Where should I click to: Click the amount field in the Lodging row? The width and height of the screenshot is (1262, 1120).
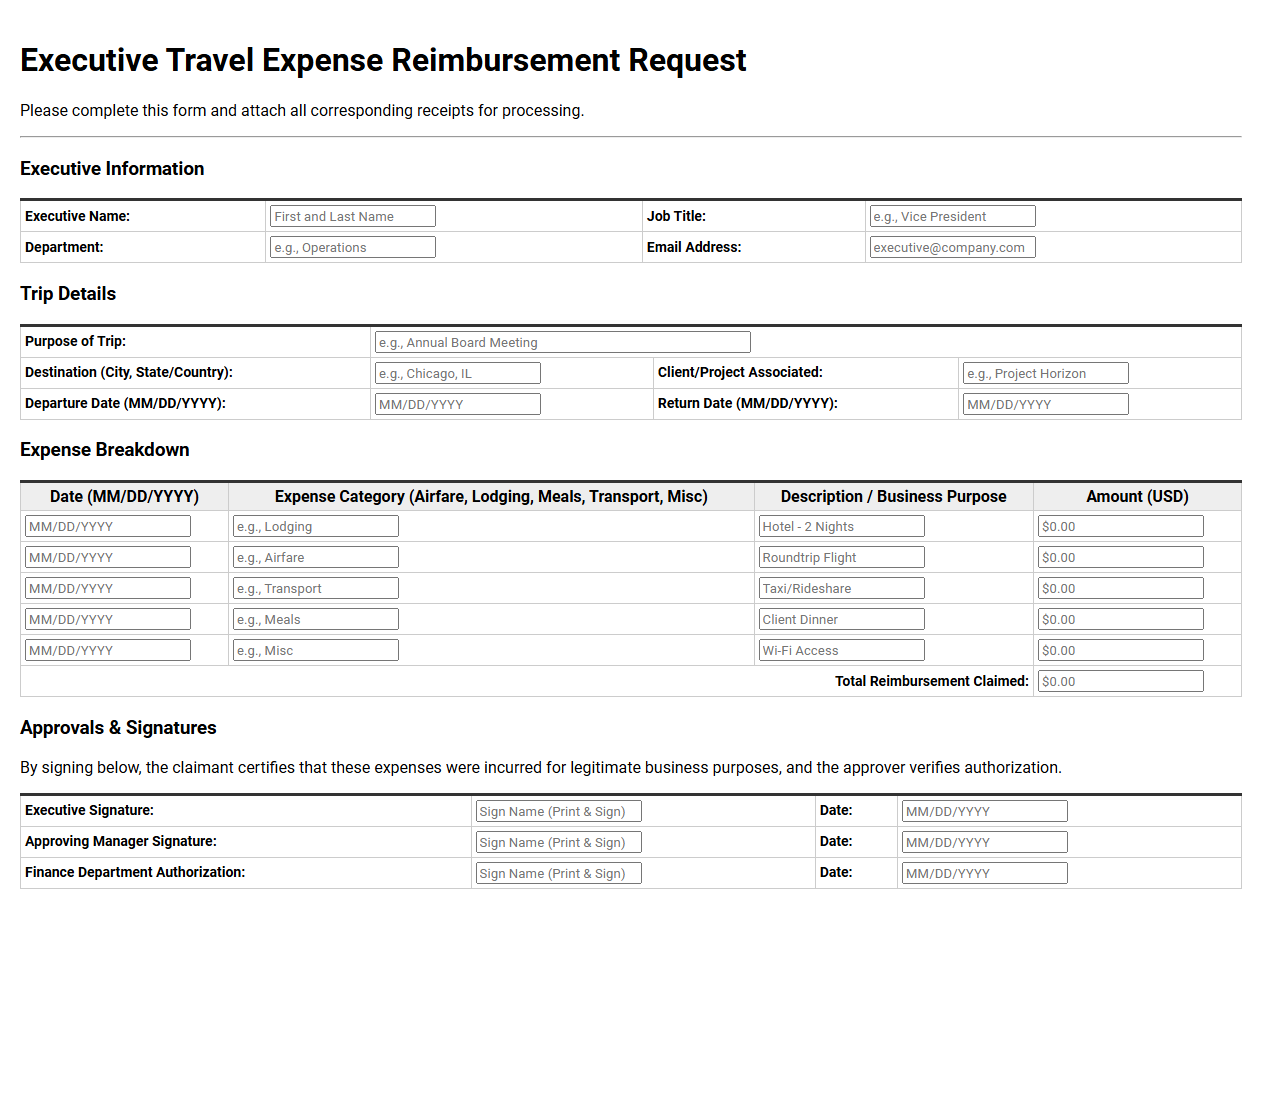(x=1121, y=526)
